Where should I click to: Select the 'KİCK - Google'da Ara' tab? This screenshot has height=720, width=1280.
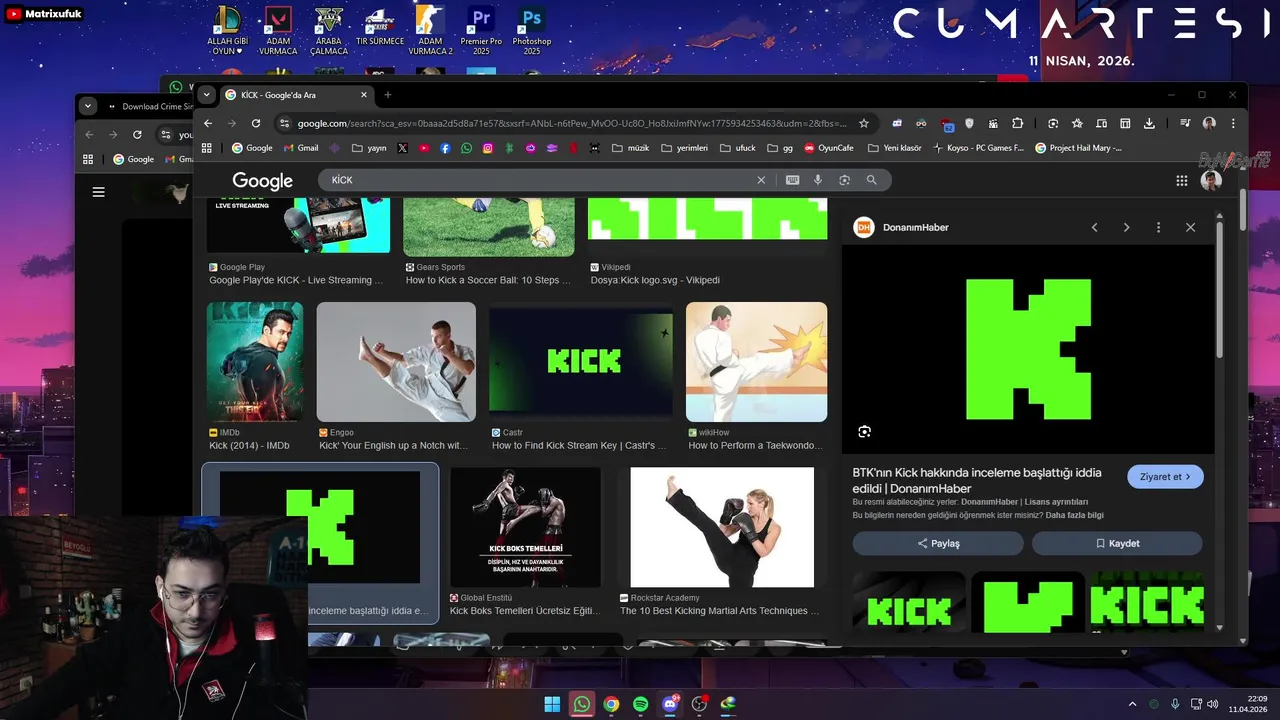[296, 95]
